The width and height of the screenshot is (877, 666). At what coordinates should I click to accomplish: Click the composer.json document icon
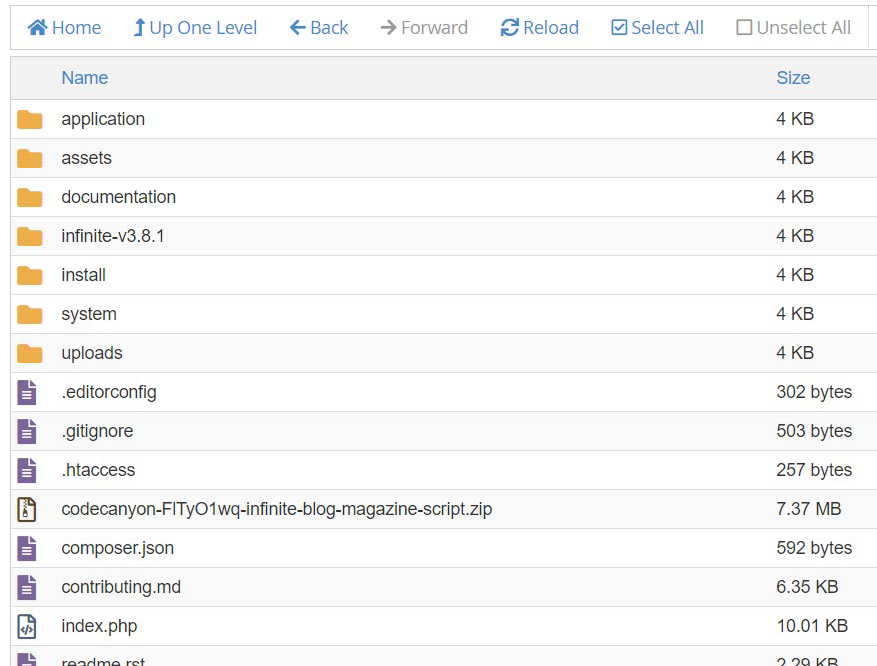27,548
